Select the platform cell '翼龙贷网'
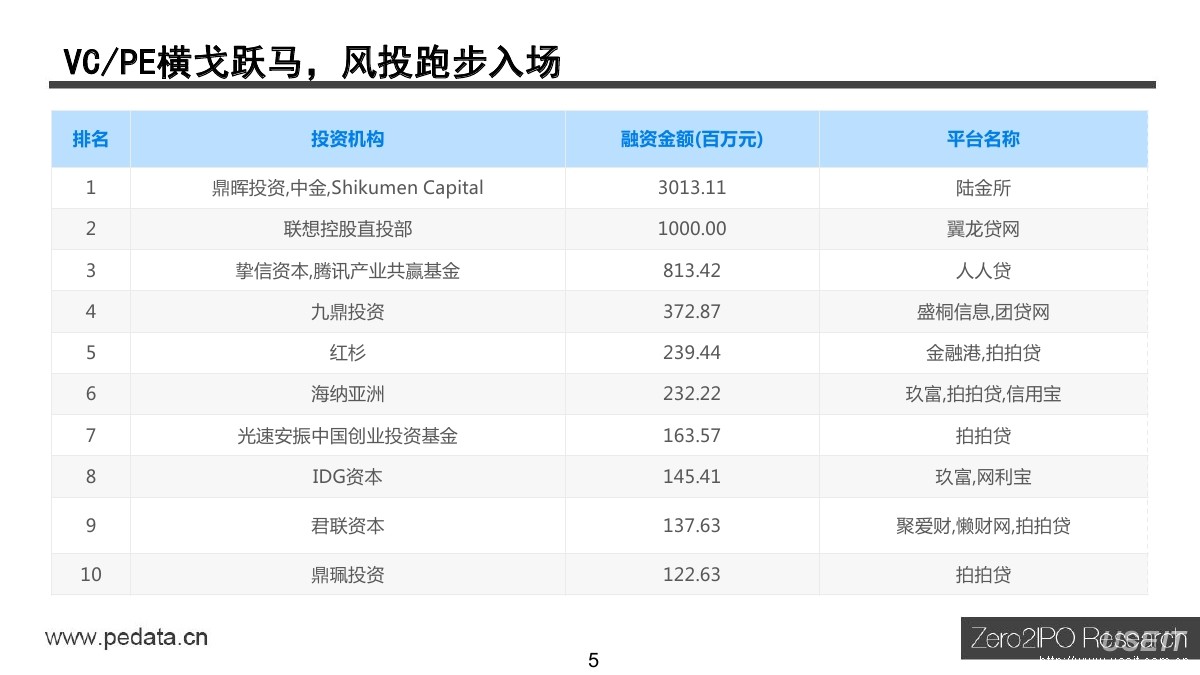The height and width of the screenshot is (675, 1200). [x=983, y=229]
